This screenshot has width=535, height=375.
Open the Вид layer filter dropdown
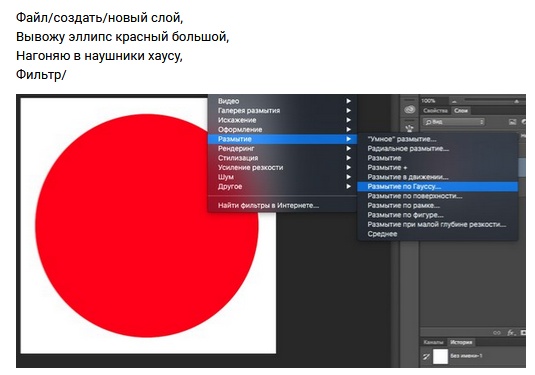click(x=454, y=122)
